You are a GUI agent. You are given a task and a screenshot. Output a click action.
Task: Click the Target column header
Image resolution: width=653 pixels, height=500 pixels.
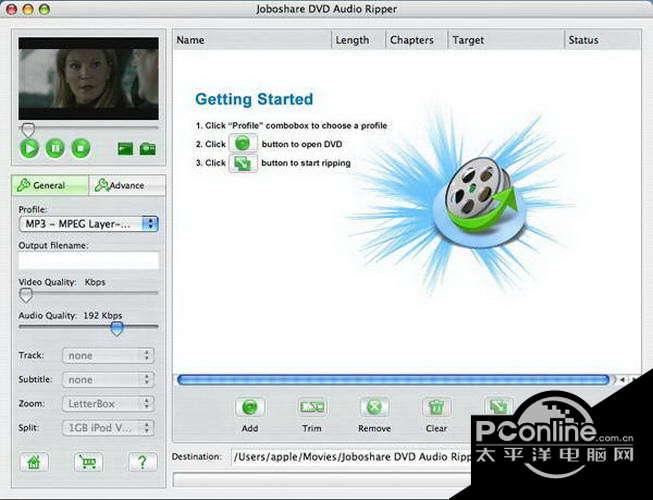coord(506,40)
